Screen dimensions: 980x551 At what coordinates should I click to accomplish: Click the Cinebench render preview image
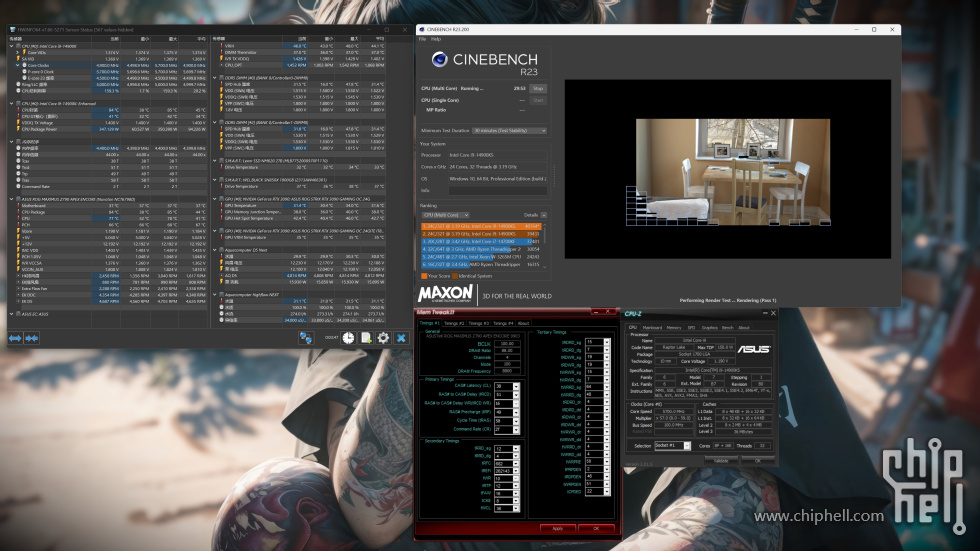[733, 172]
